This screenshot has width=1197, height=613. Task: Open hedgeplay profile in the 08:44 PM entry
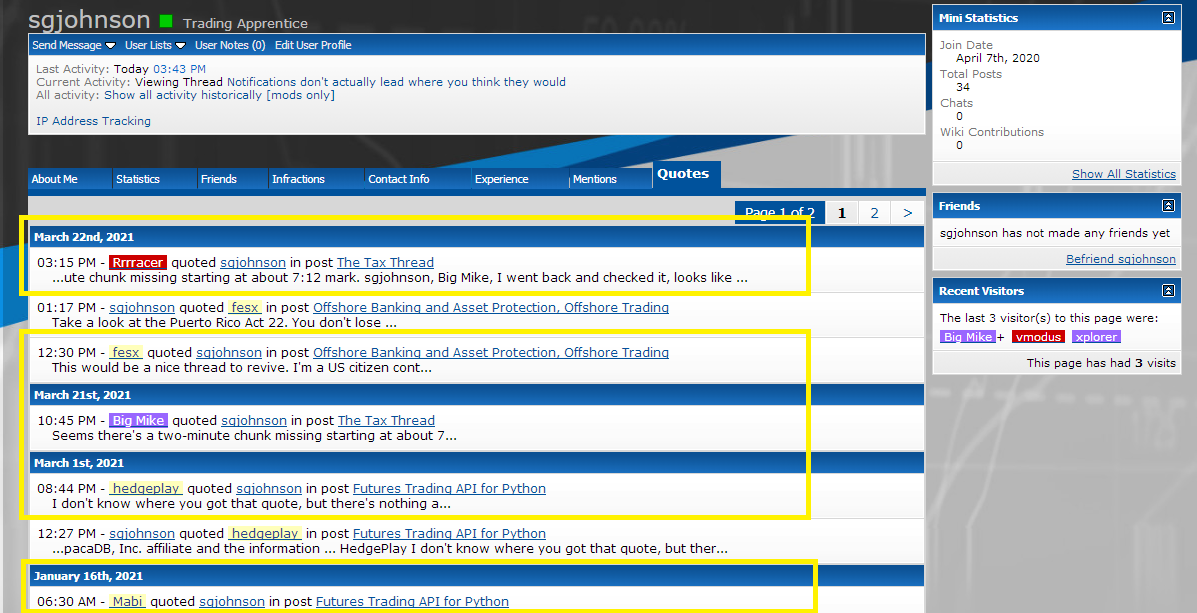[146, 489]
